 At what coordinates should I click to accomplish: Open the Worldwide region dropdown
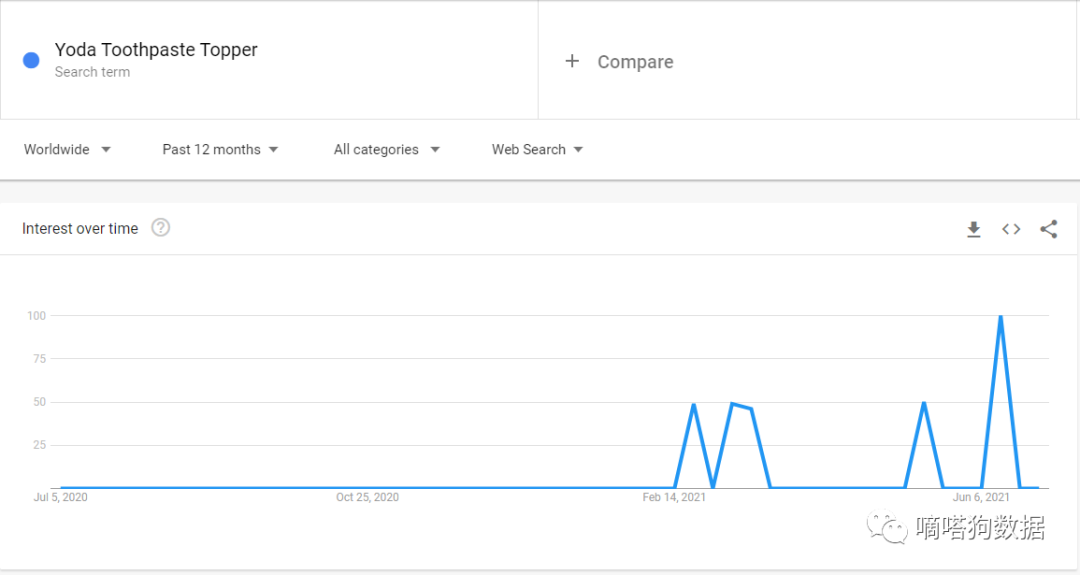point(67,150)
